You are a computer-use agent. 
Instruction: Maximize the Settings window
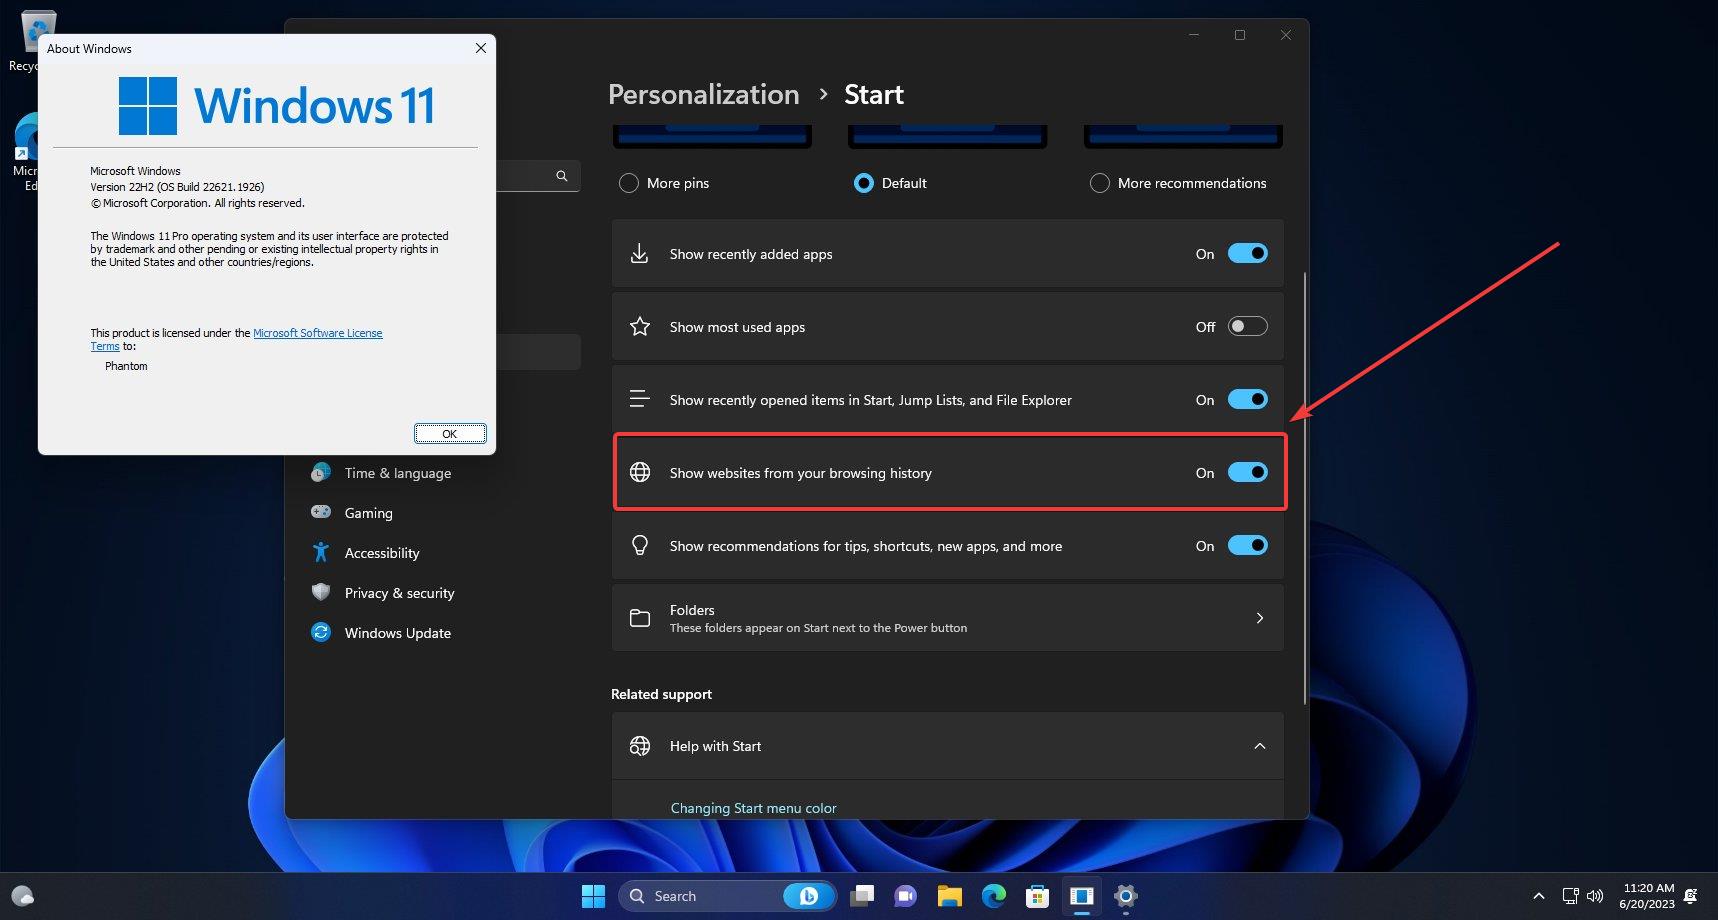[x=1240, y=35]
